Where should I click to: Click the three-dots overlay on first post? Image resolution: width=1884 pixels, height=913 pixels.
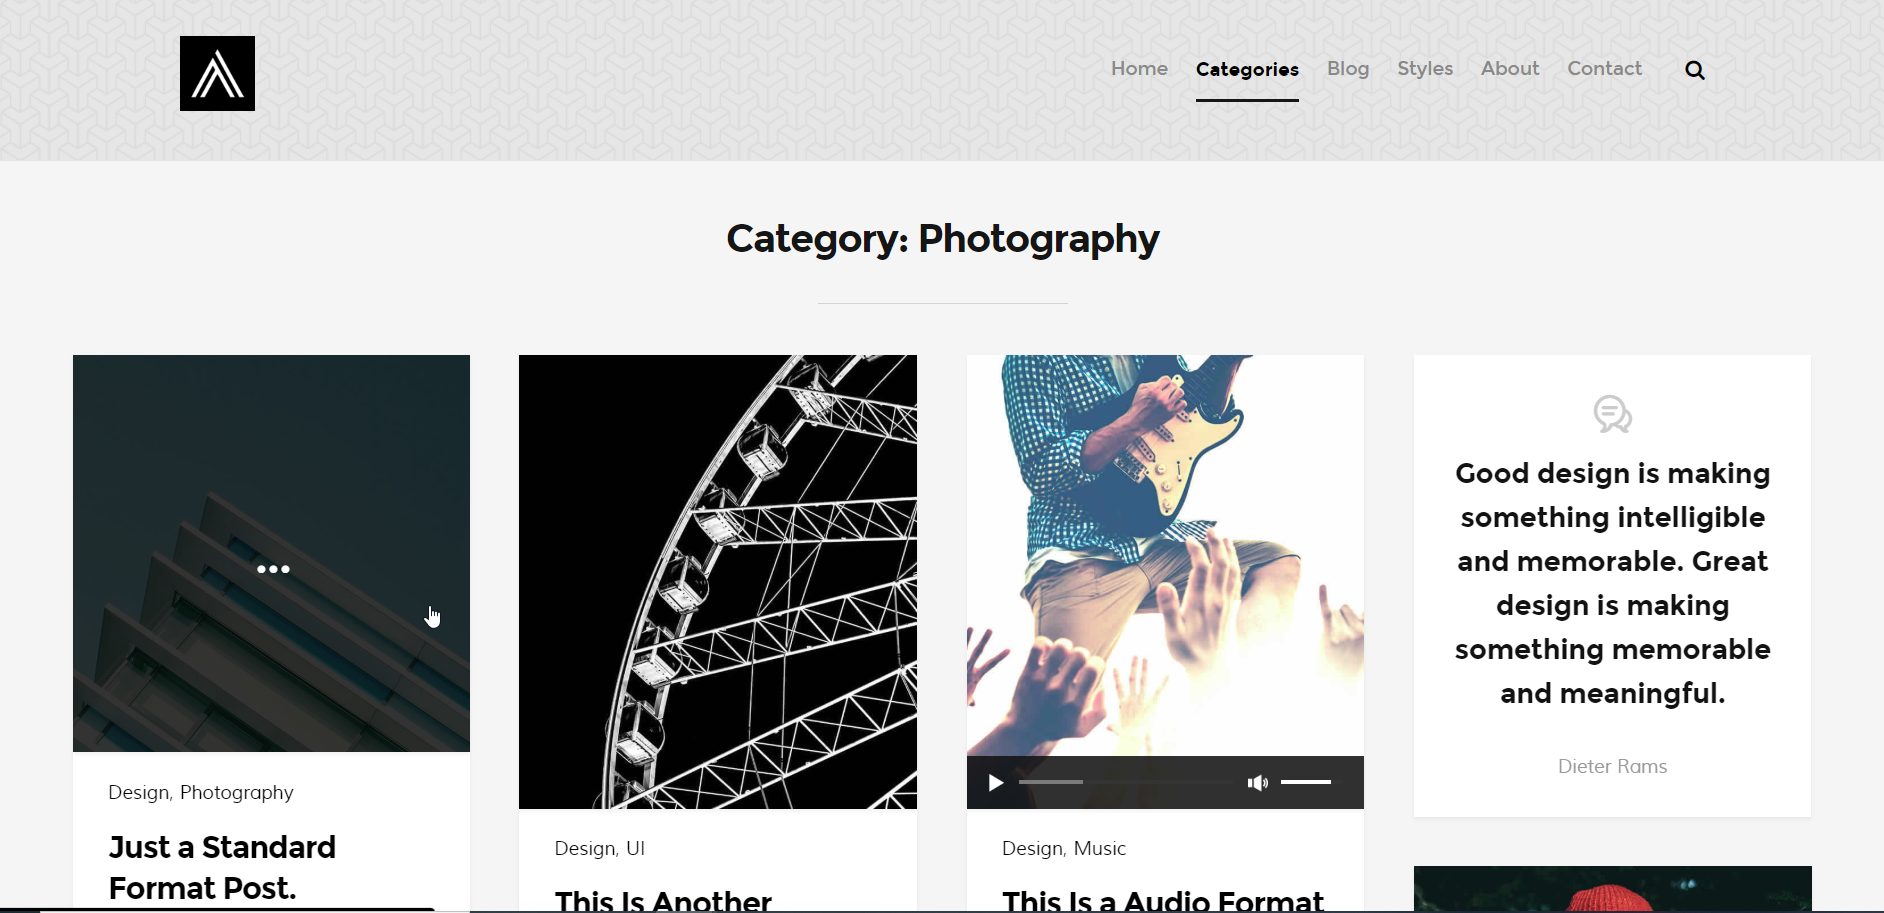pyautogui.click(x=273, y=569)
